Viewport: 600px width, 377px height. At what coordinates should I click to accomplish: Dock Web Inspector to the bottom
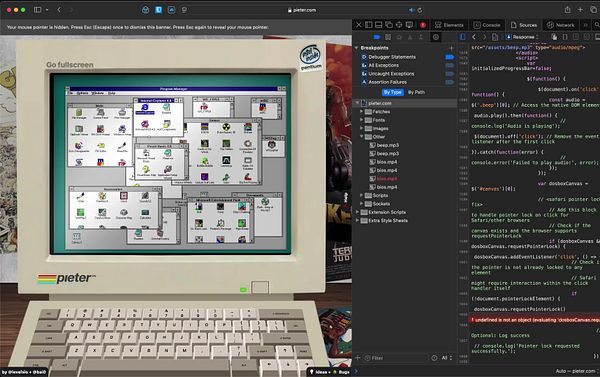(x=378, y=25)
